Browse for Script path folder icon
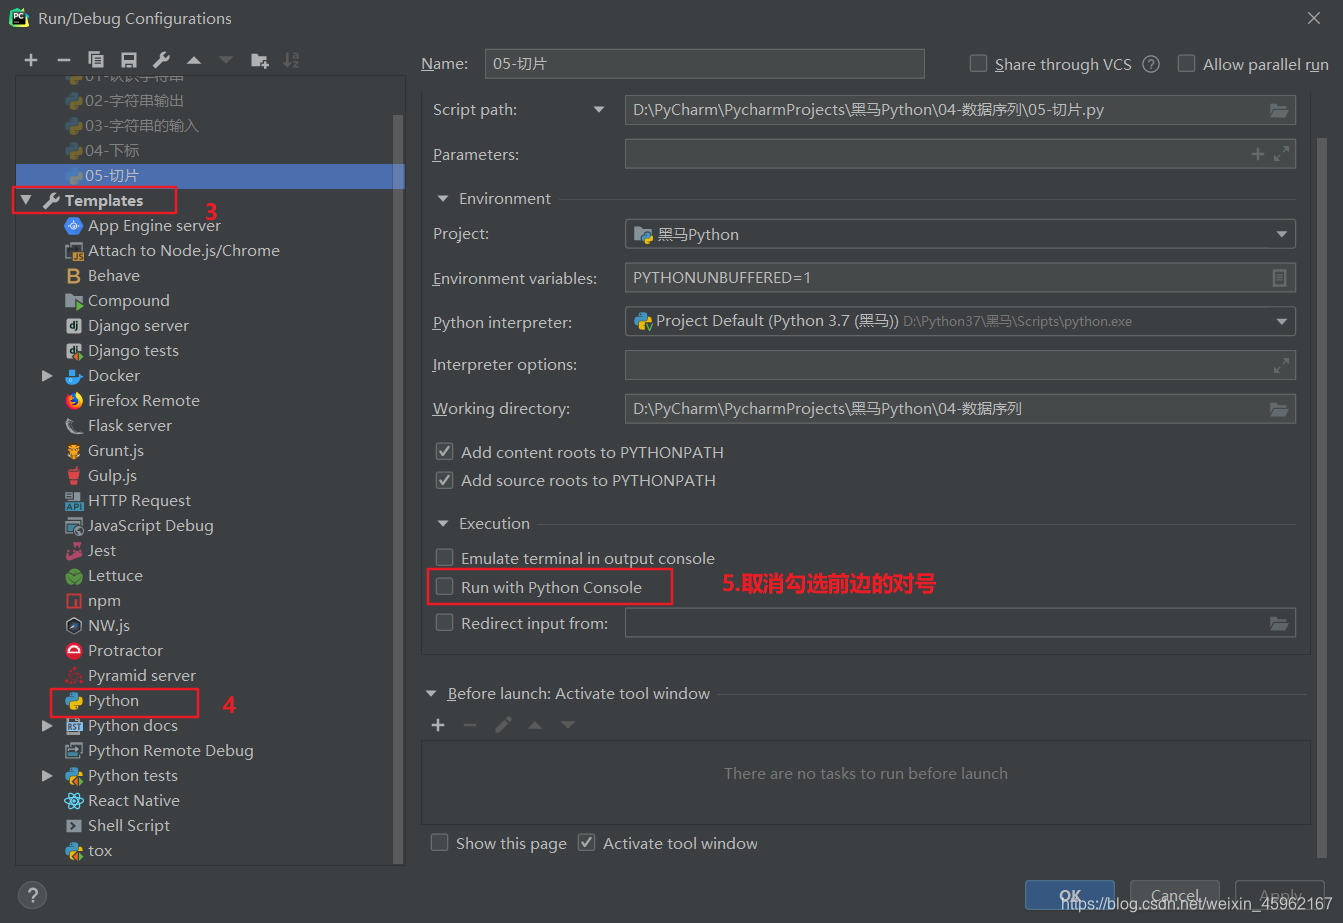This screenshot has height=923, width=1343. (1279, 110)
